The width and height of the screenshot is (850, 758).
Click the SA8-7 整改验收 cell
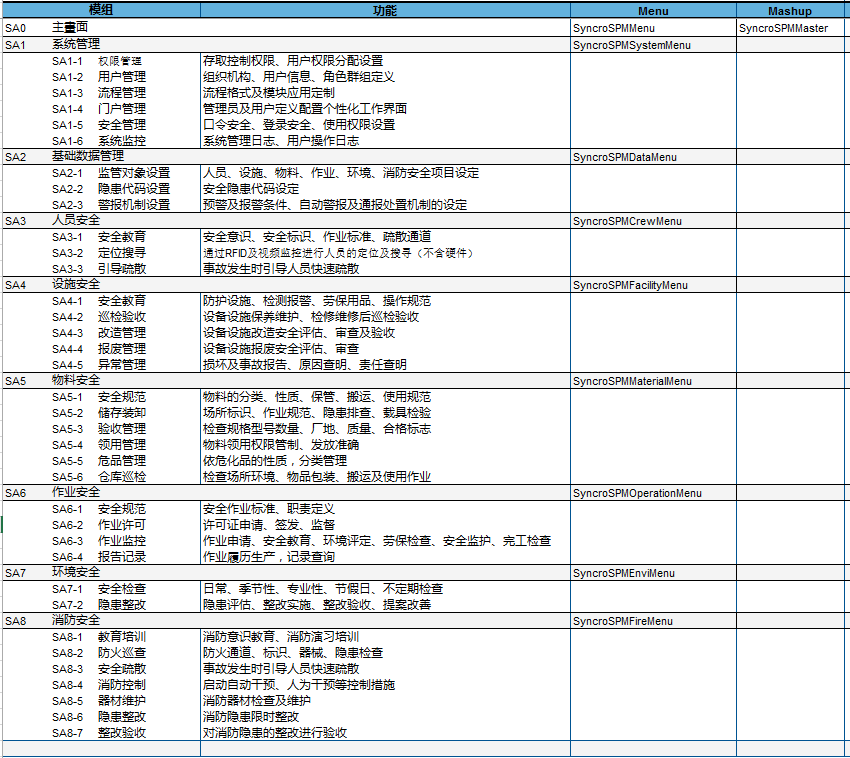coord(101,733)
